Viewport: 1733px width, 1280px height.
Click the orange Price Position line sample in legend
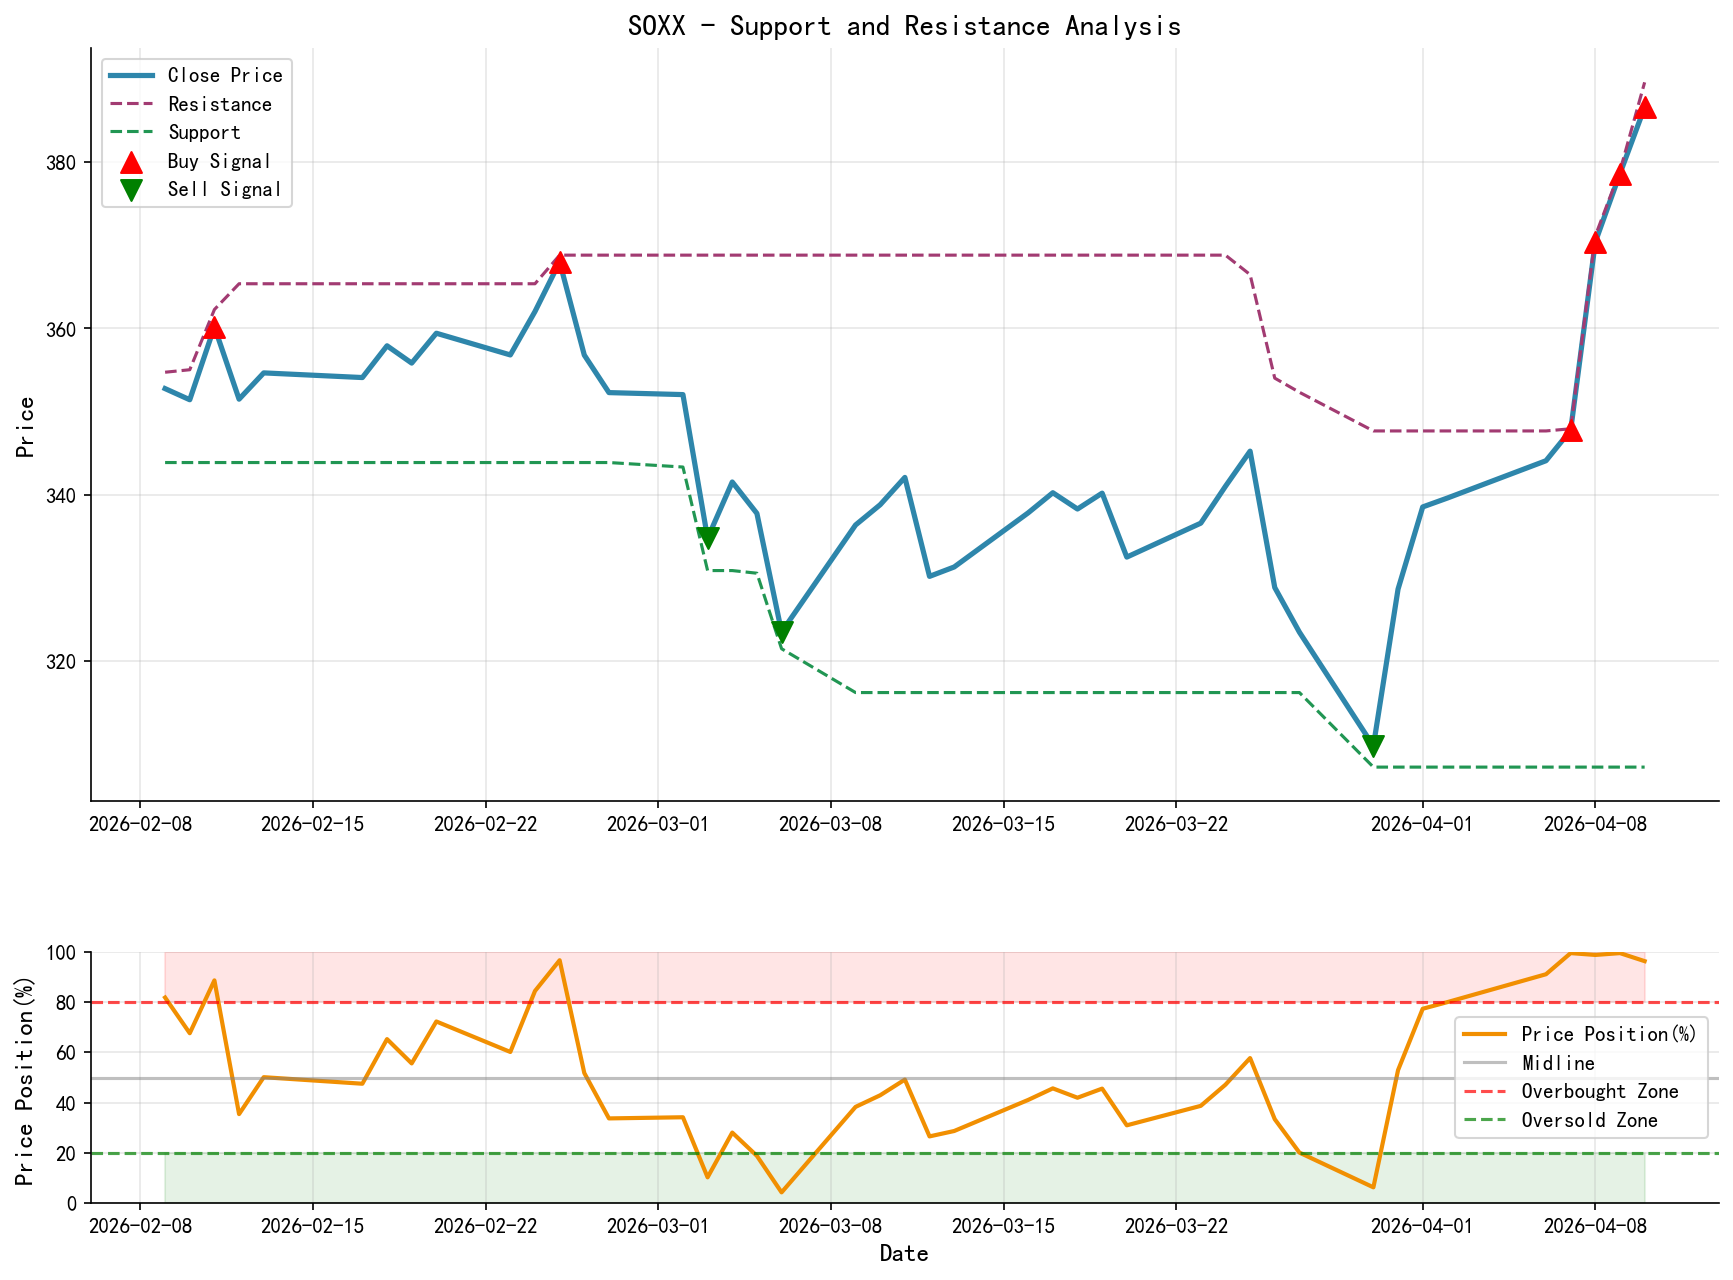[1484, 1035]
